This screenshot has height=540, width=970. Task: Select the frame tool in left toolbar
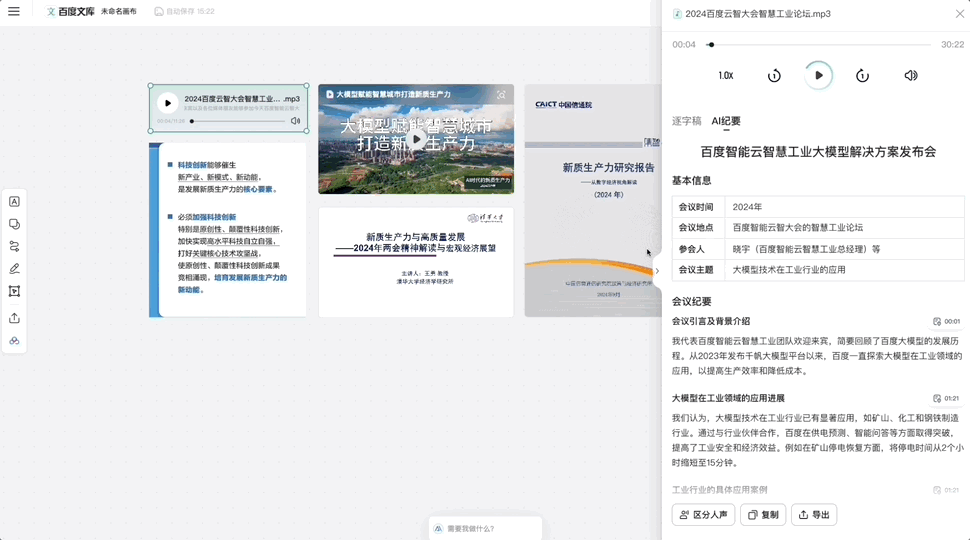[x=14, y=291]
